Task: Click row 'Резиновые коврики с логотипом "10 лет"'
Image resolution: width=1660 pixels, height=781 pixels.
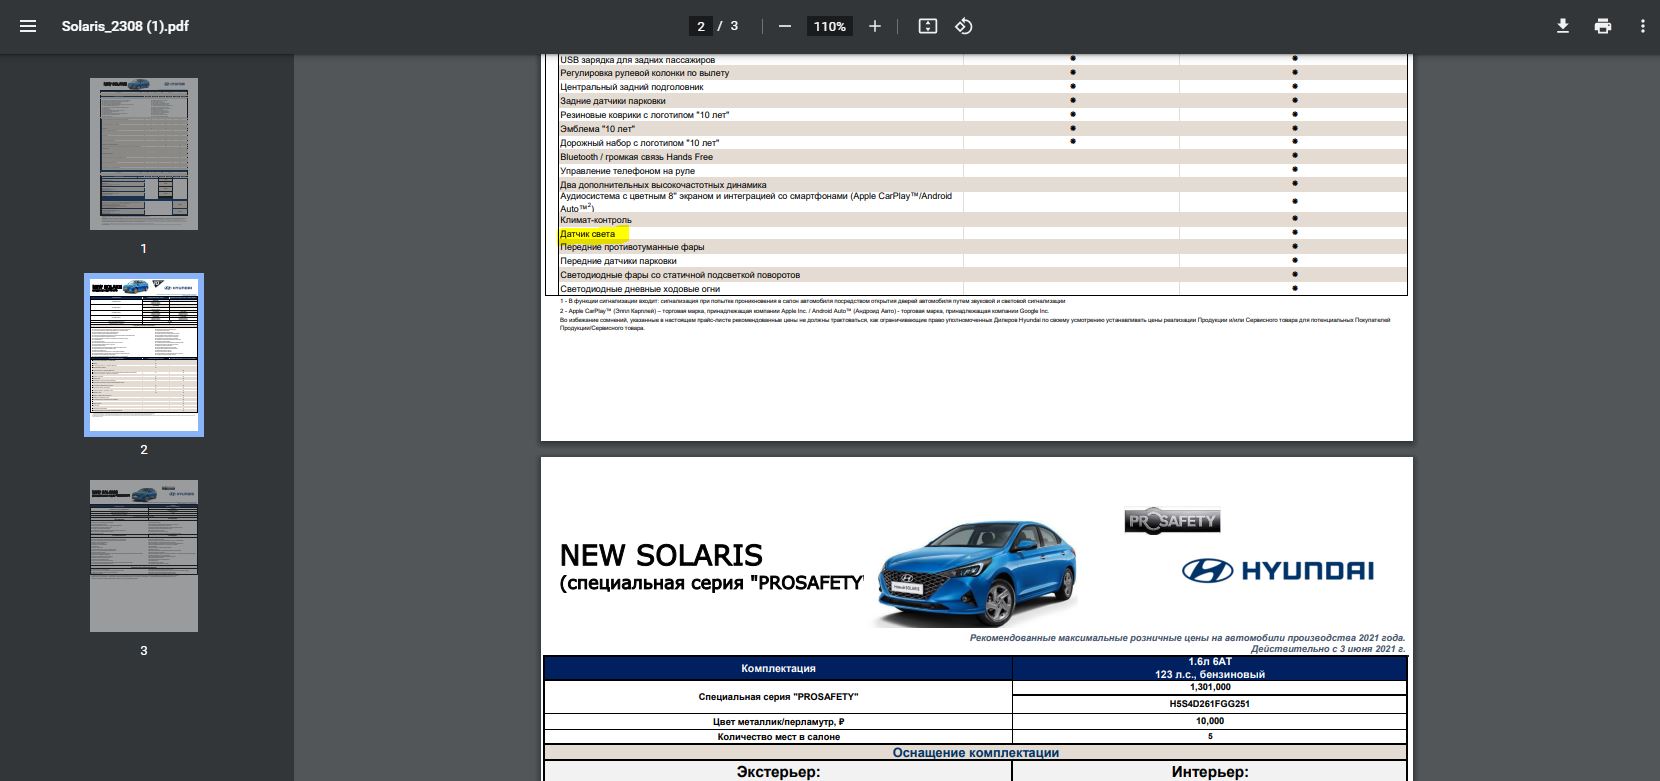Action: [982, 115]
